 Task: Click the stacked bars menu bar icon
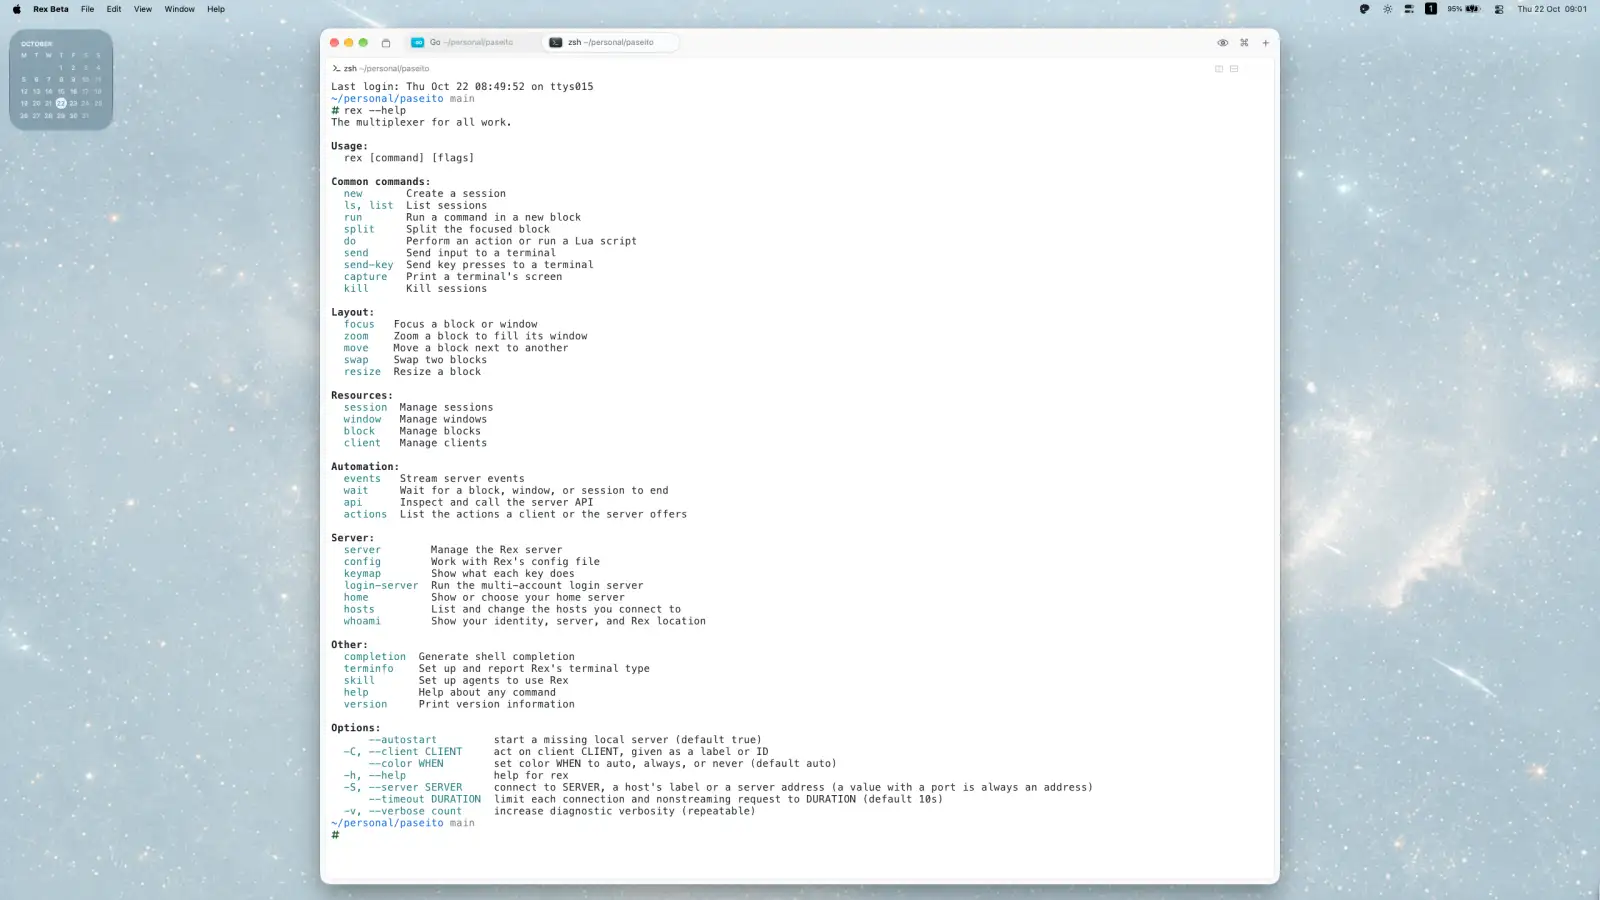tap(1409, 9)
